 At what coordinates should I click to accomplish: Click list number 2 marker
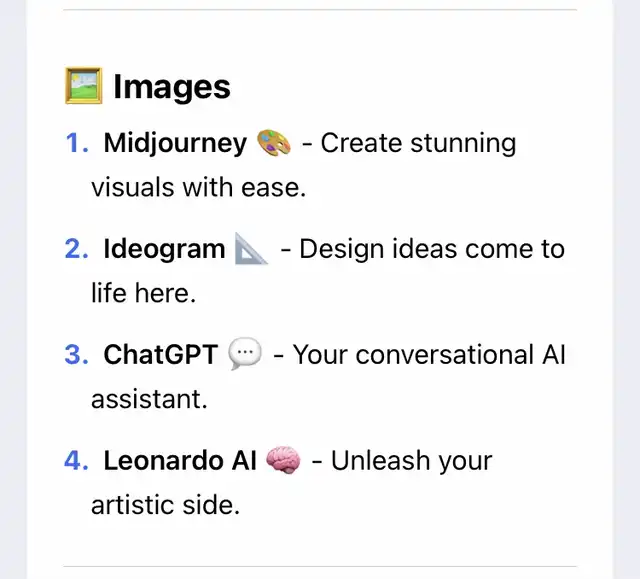(77, 249)
